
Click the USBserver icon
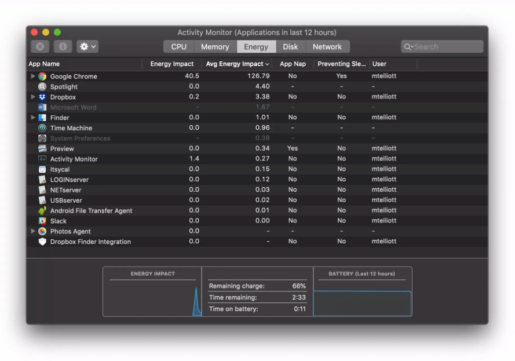42,200
